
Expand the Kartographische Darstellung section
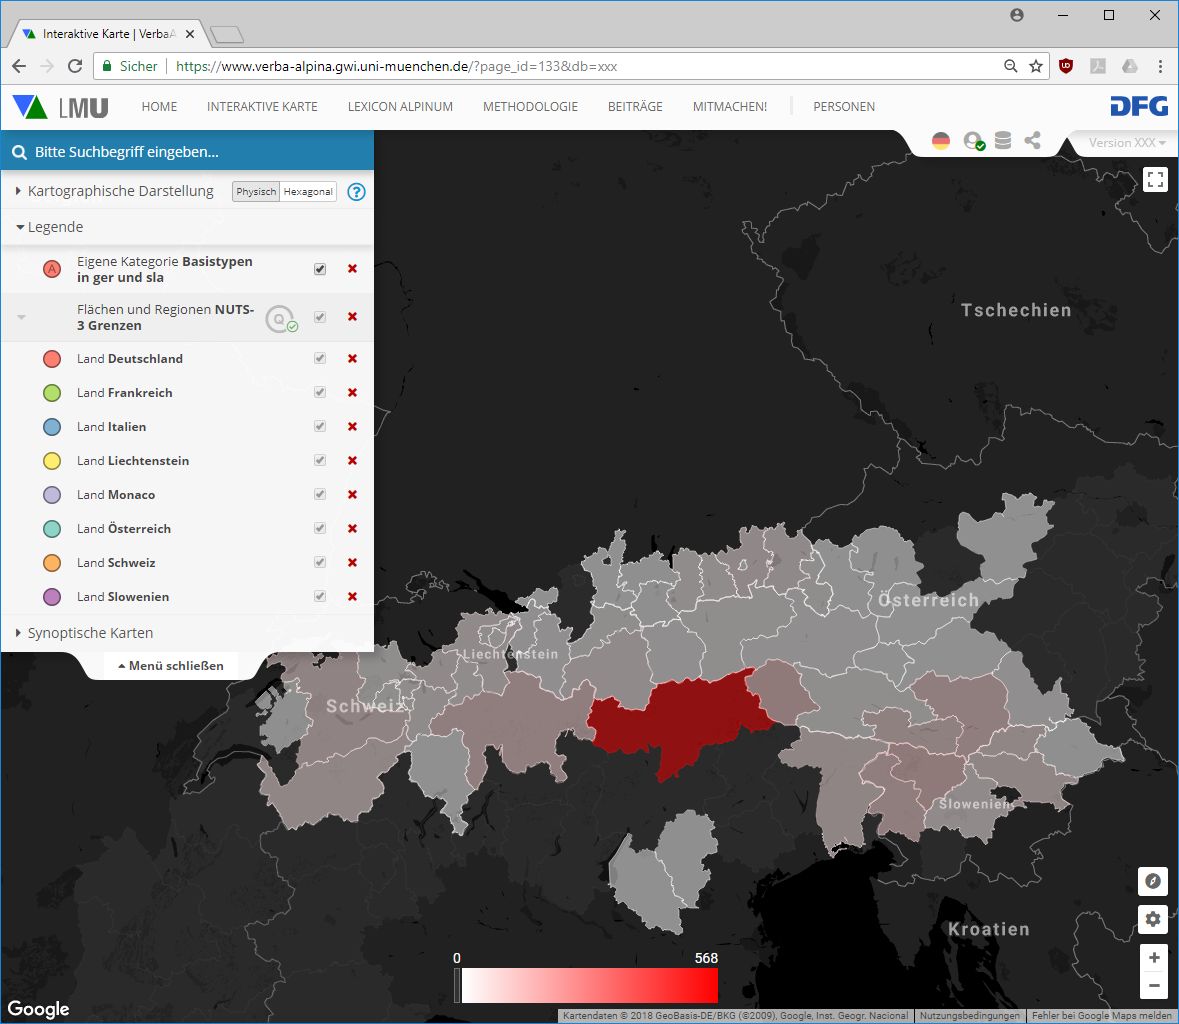click(x=120, y=191)
